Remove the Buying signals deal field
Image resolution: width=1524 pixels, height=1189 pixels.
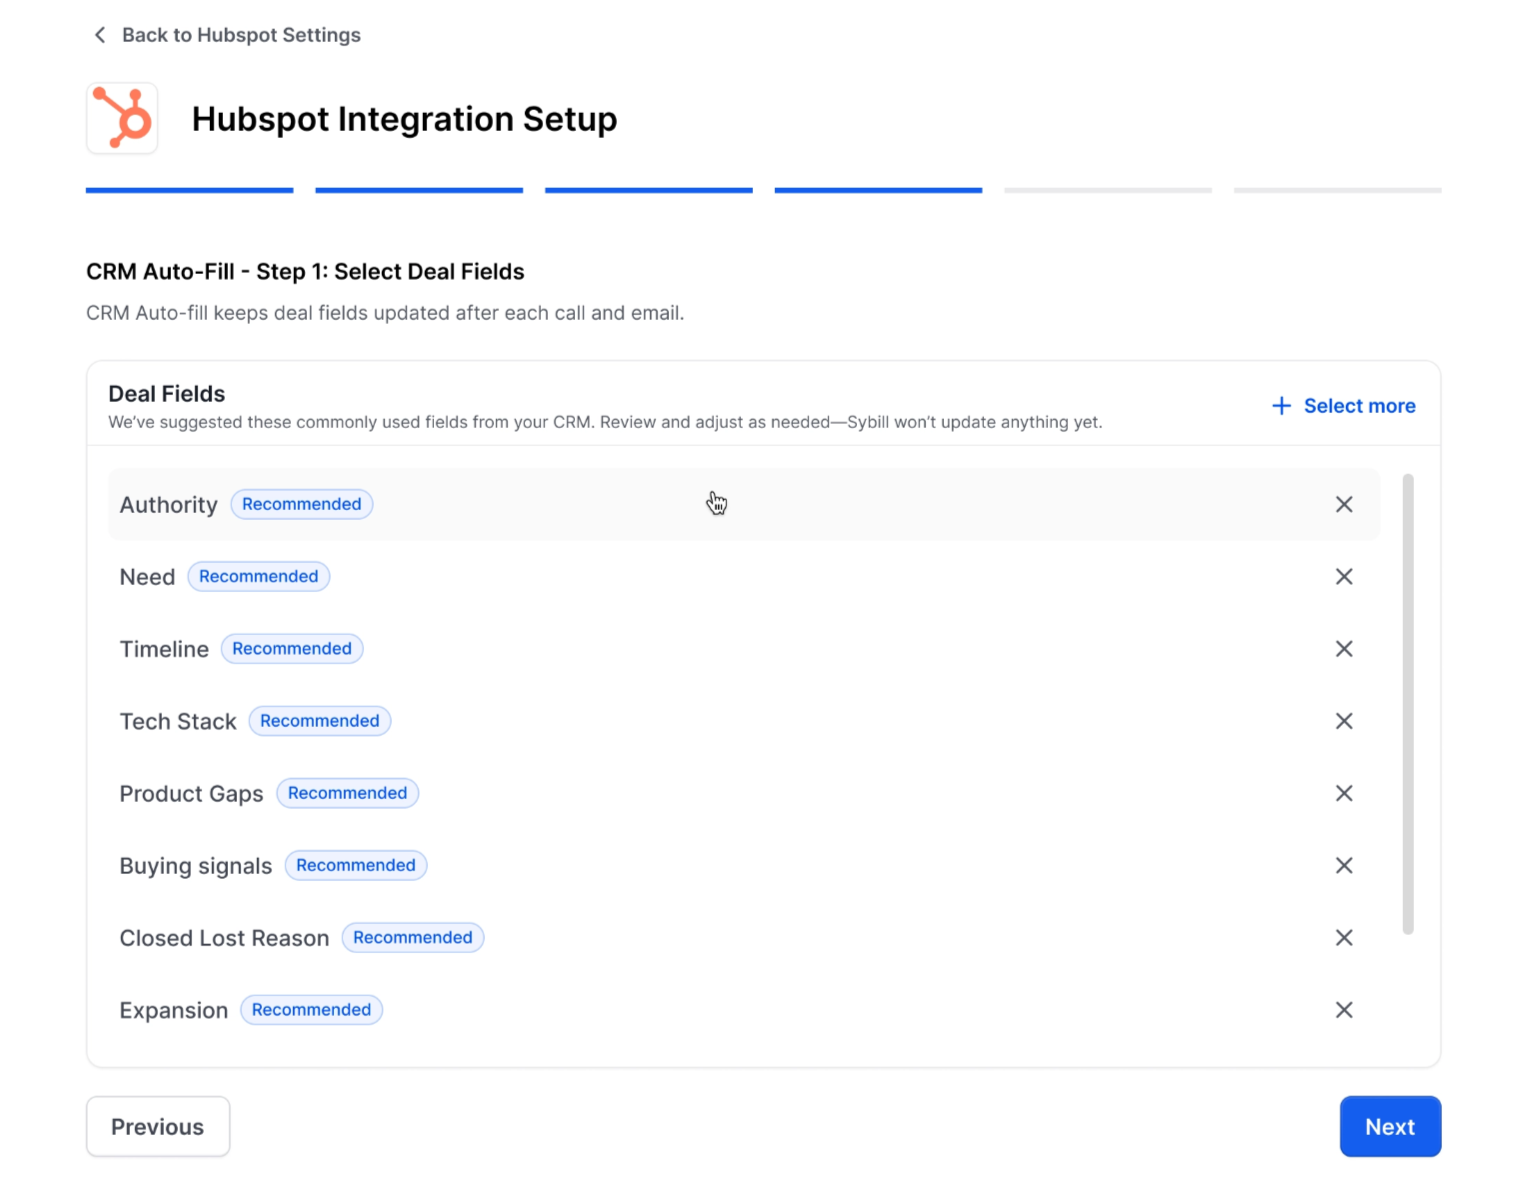point(1344,865)
